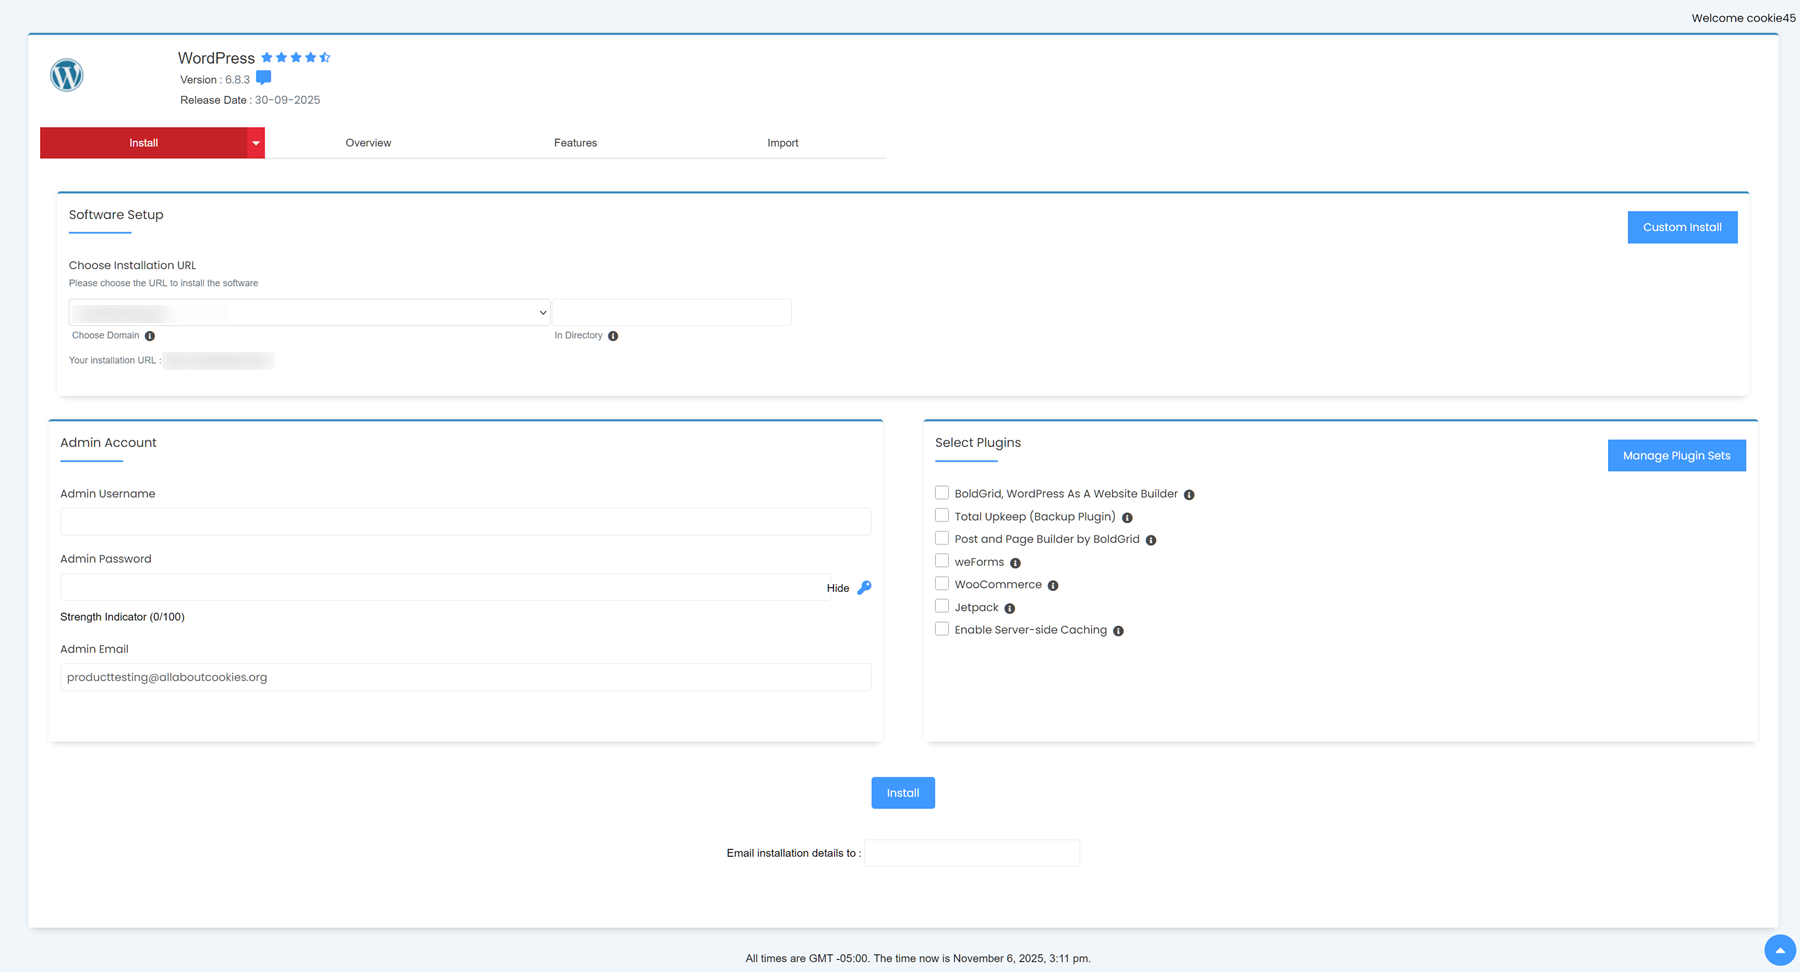This screenshot has height=972, width=1800.
Task: Click info icon beside Total Upkeep plugin
Action: 1127,518
